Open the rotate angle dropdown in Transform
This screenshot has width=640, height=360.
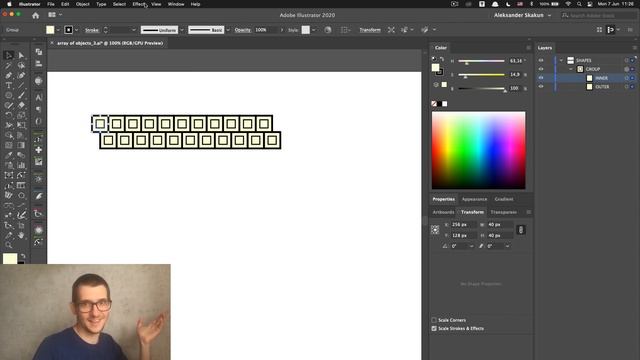tap(471, 246)
